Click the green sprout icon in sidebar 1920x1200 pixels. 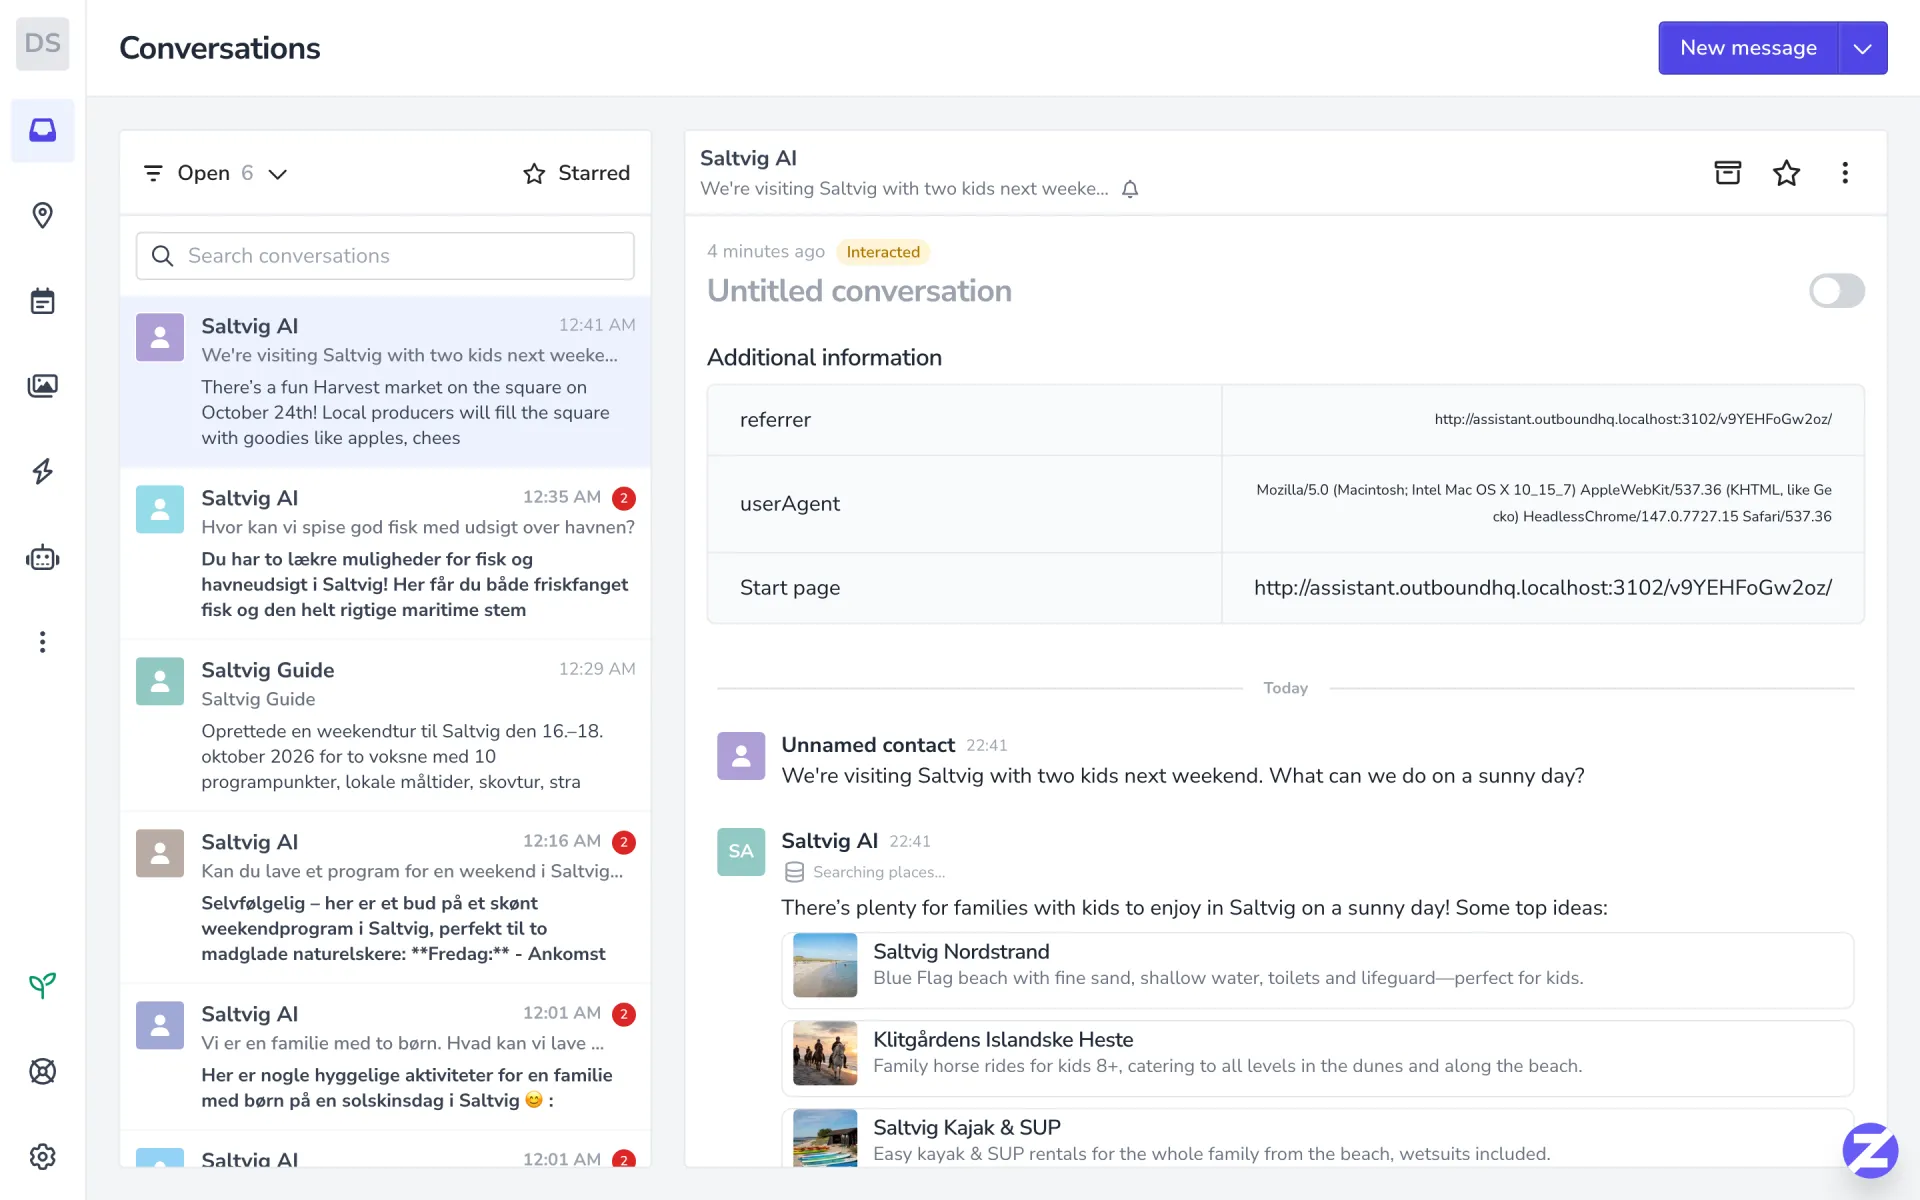[x=43, y=986]
